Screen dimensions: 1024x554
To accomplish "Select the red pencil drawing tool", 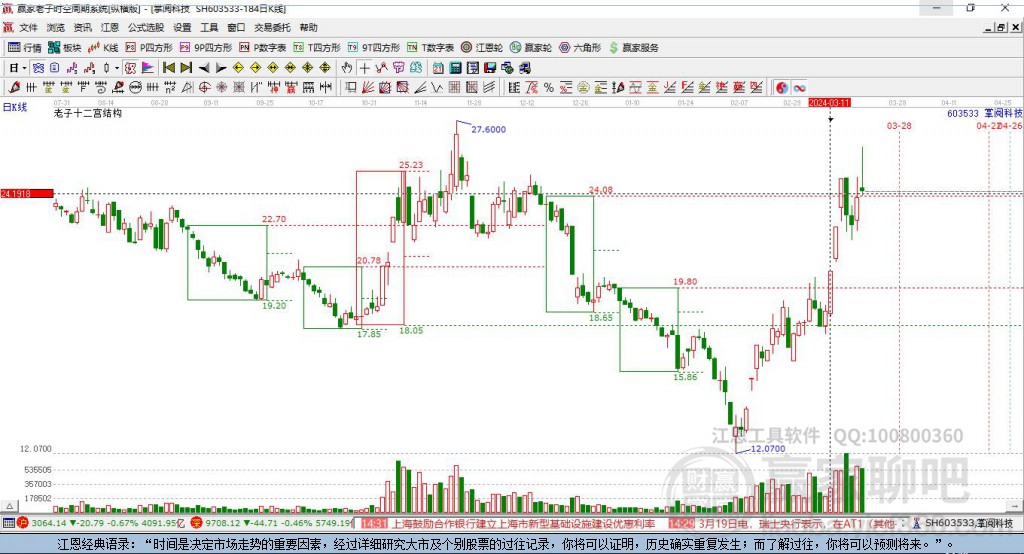I will point(14,88).
